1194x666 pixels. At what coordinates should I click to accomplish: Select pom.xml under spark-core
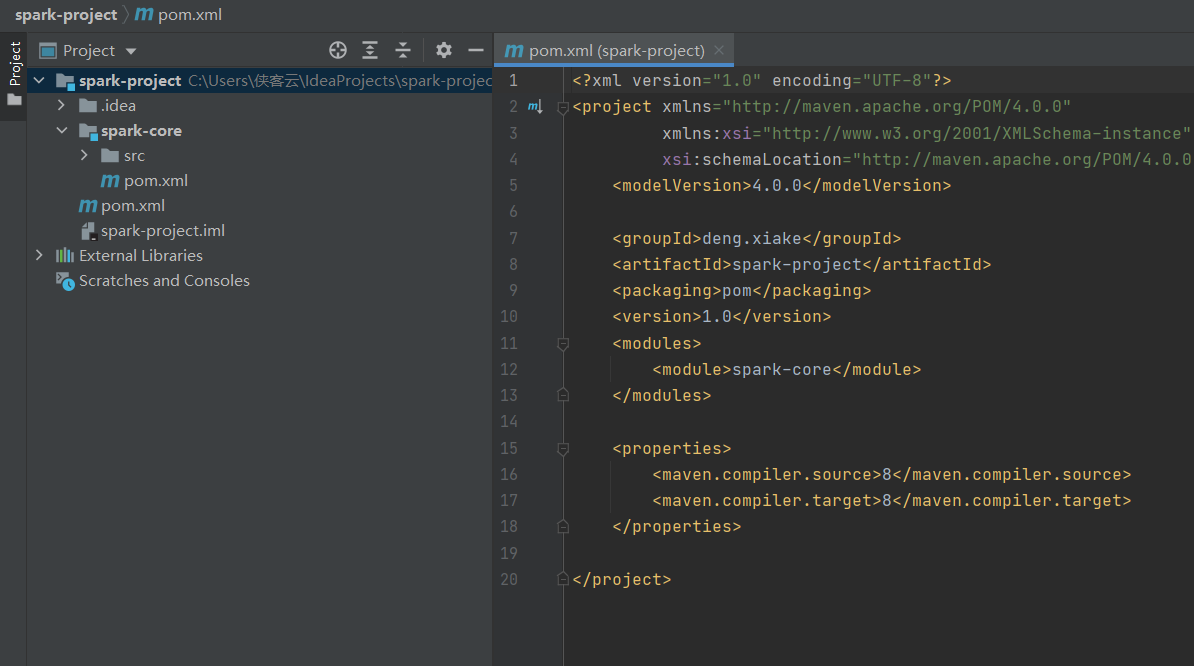click(x=155, y=180)
